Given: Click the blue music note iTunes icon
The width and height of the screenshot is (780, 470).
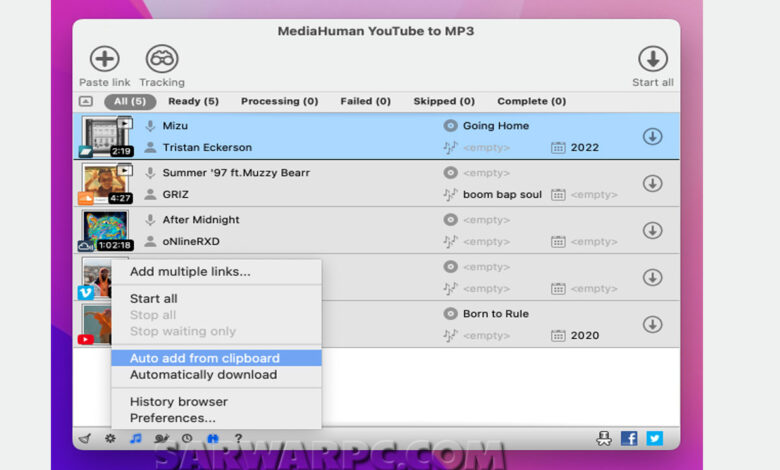Looking at the screenshot, I should tap(136, 439).
